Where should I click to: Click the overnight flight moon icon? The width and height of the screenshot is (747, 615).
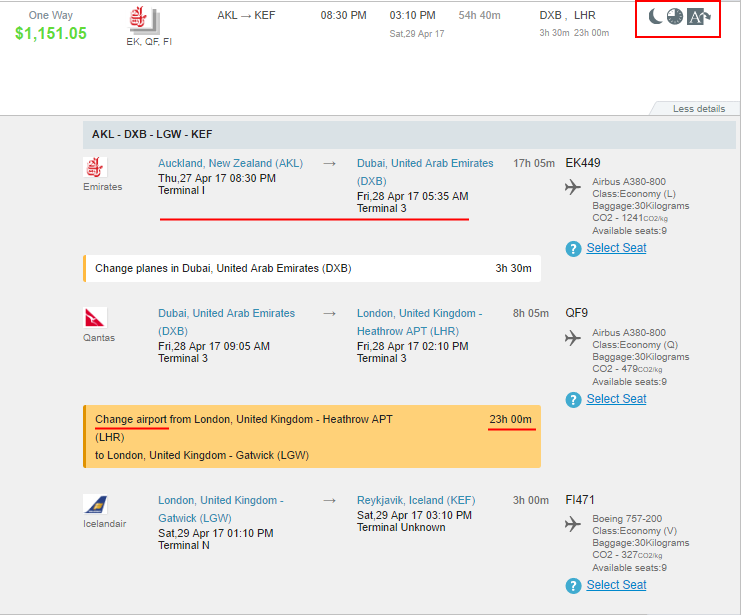(653, 17)
